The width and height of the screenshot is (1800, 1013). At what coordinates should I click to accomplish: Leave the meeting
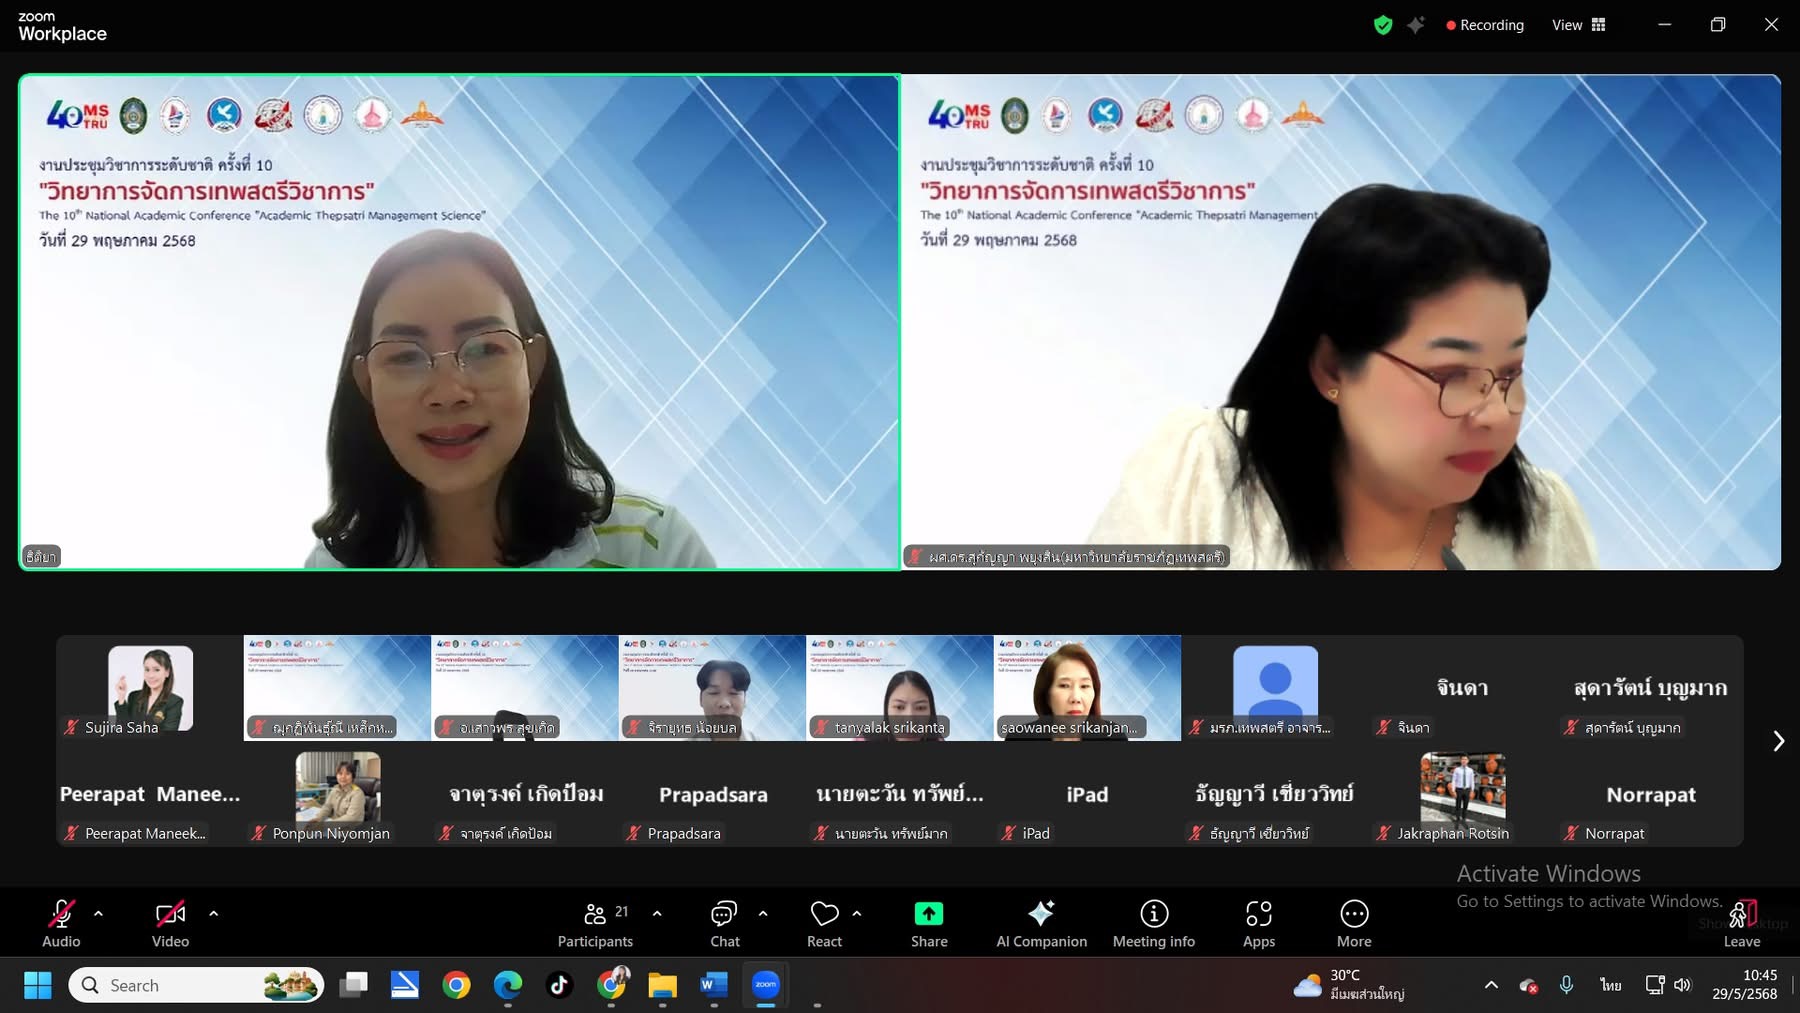[x=1742, y=923]
